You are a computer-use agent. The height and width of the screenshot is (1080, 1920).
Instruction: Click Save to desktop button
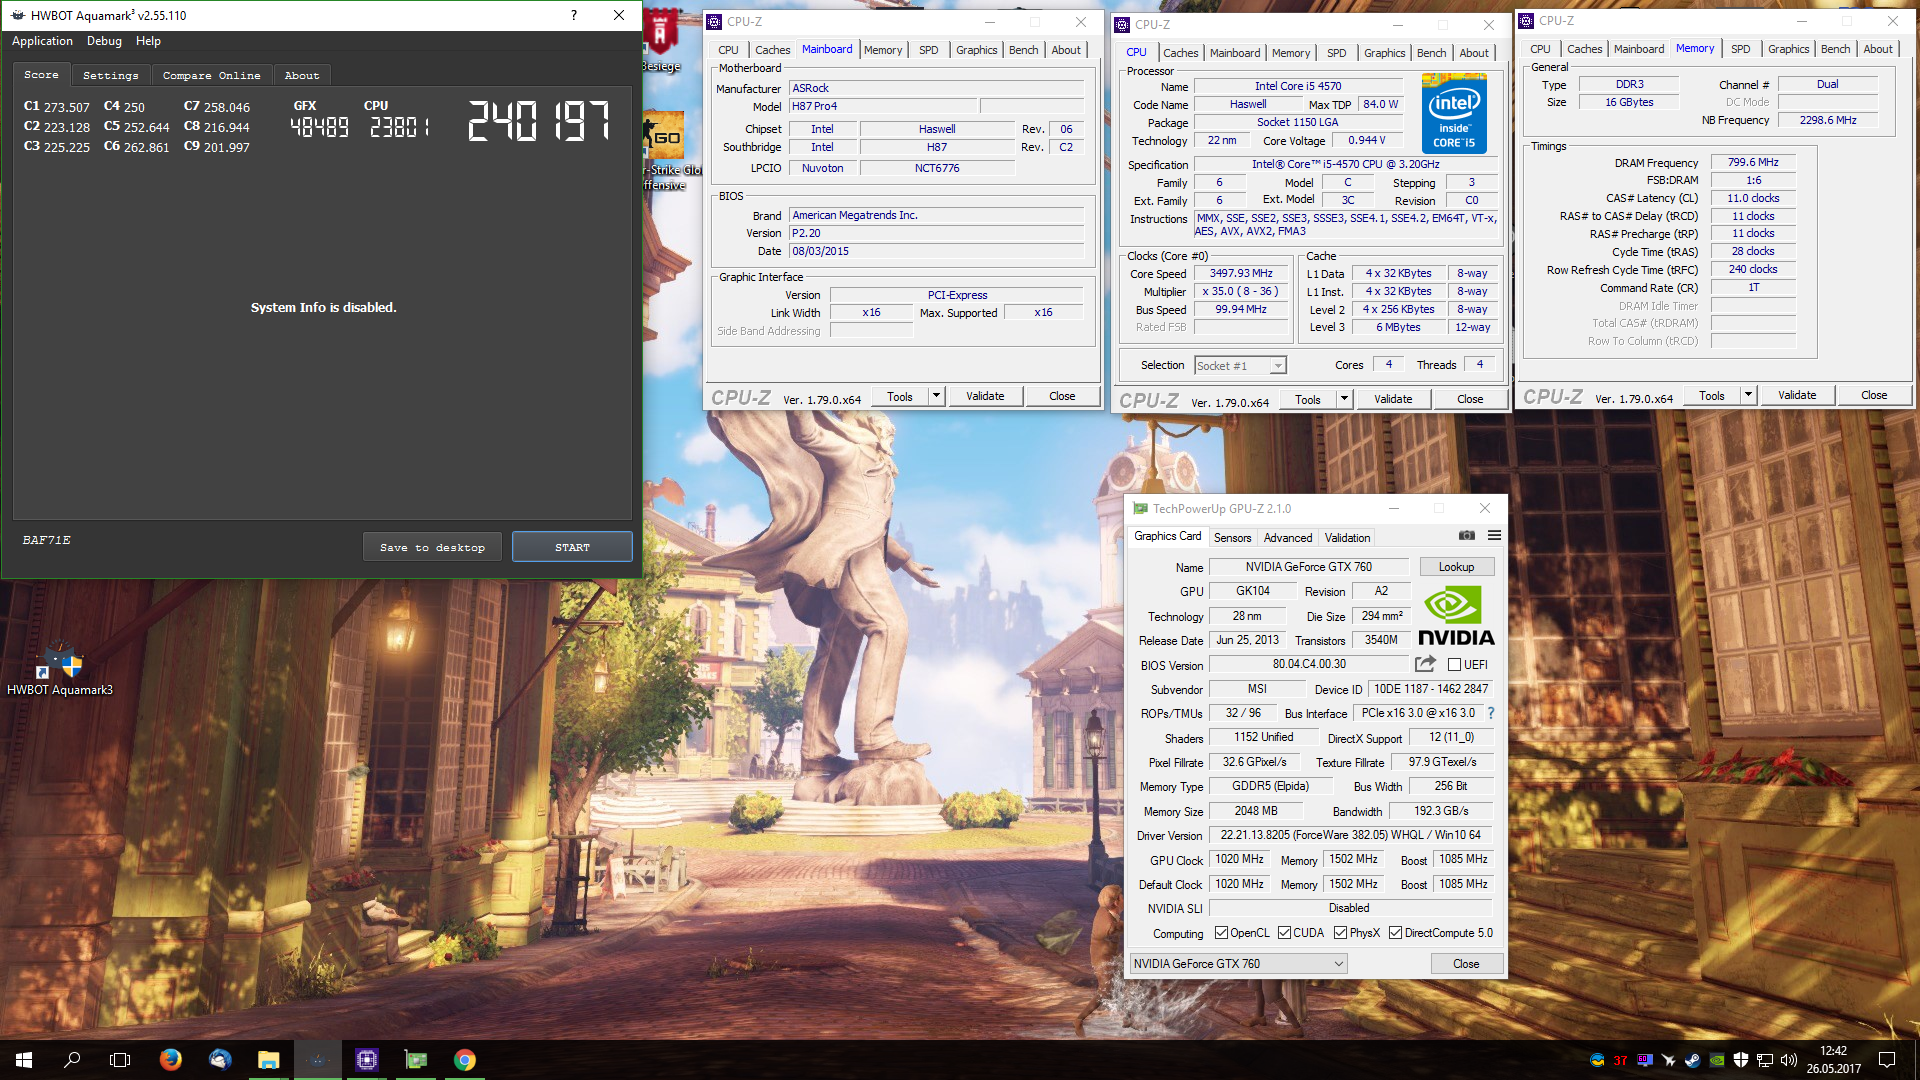432,547
